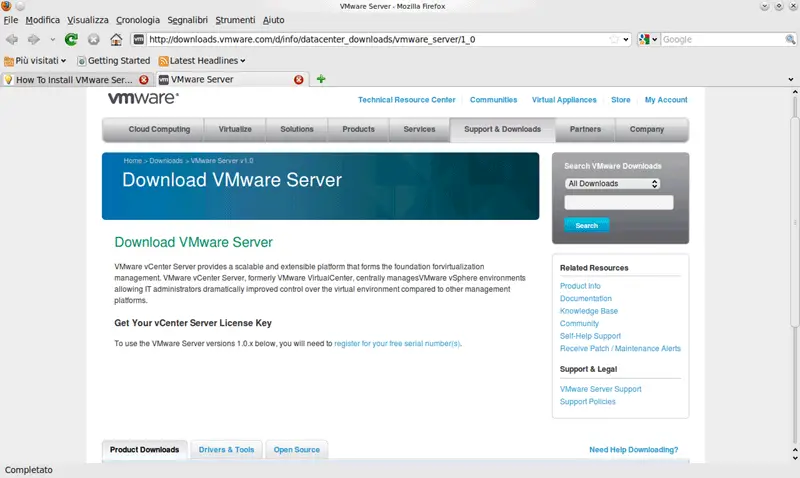800x478 pixels.
Task: Open the Communities link
Action: [493, 100]
